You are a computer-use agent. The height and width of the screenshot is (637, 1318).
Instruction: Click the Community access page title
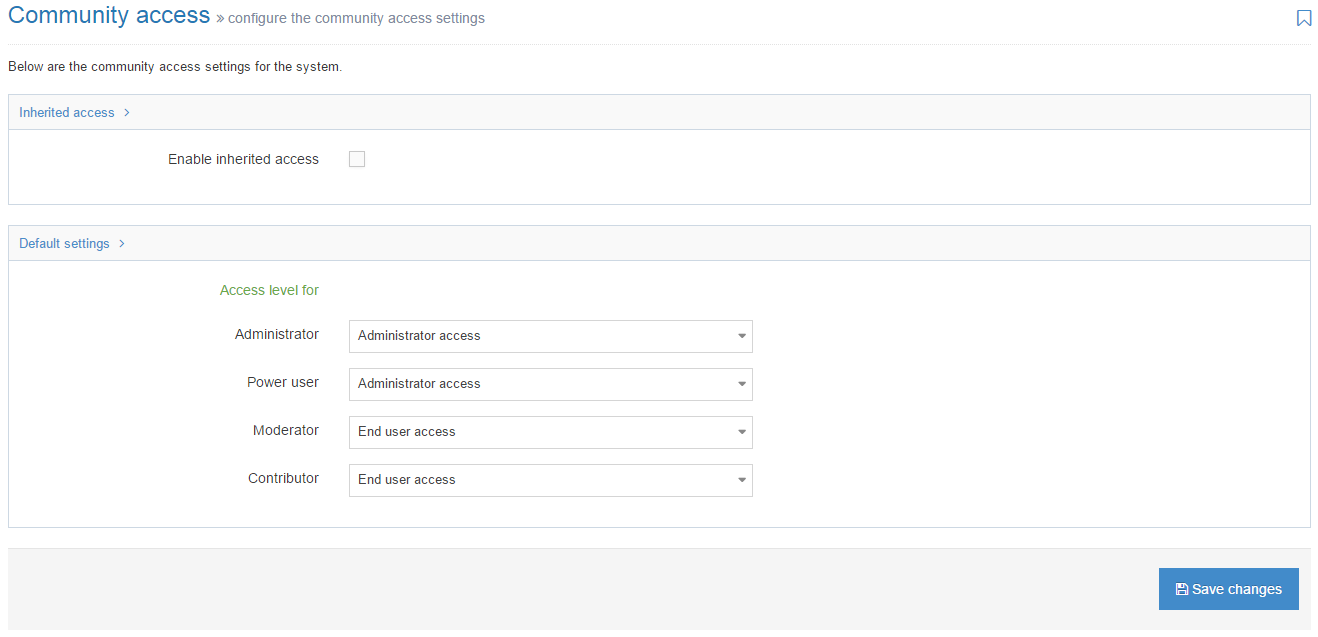point(109,16)
